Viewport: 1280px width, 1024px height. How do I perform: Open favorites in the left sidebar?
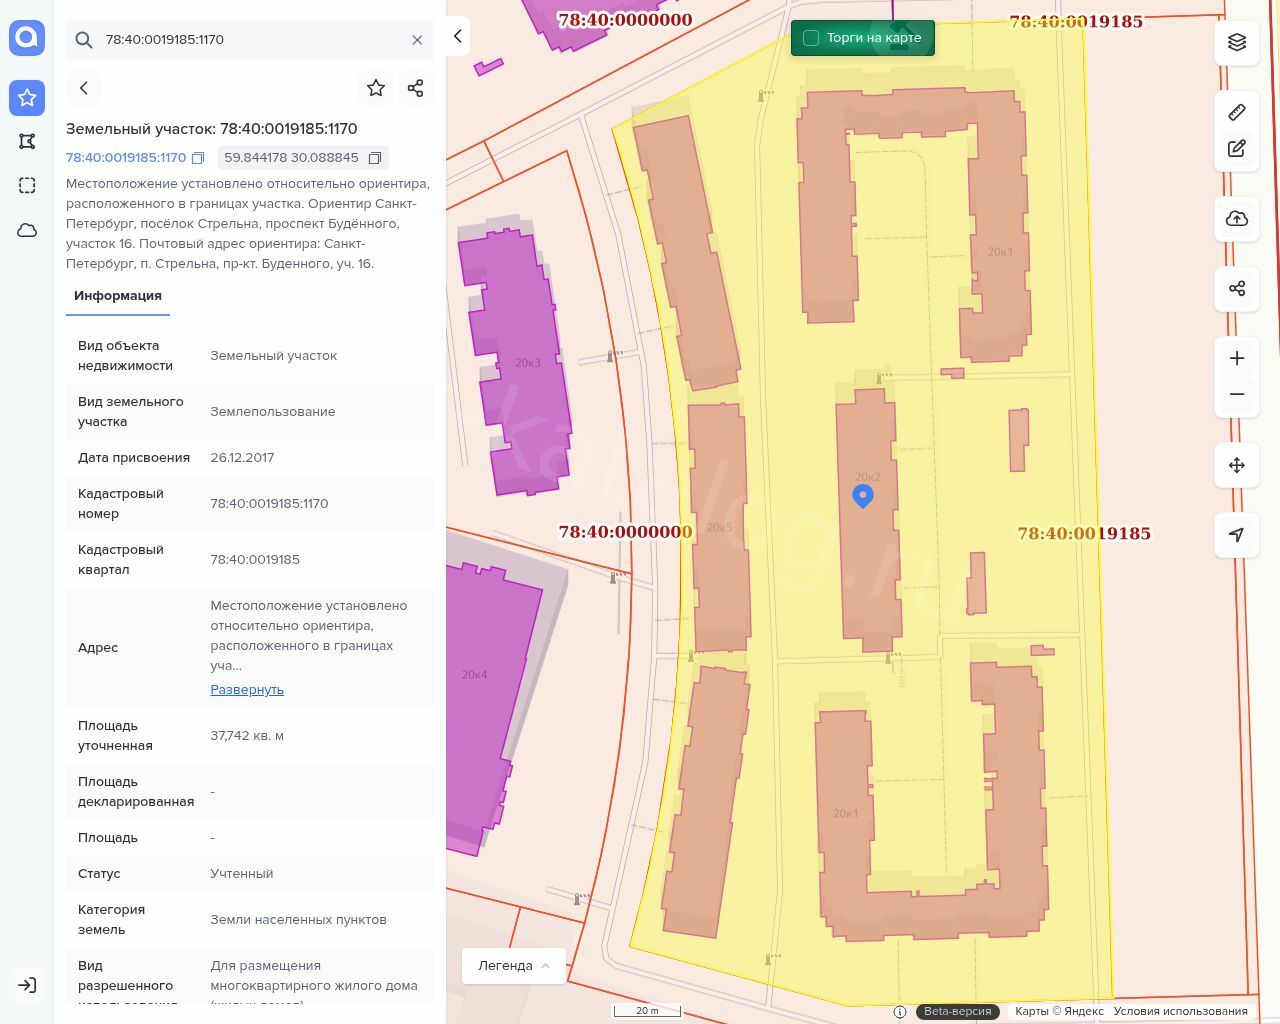[27, 98]
